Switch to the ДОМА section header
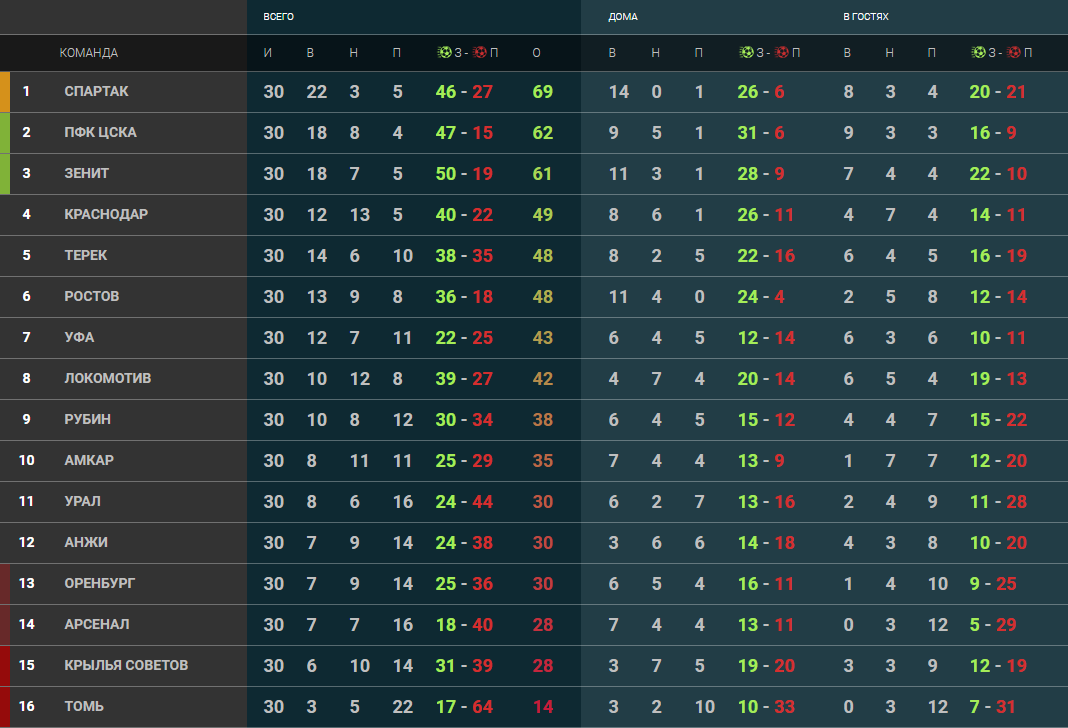This screenshot has height=728, width=1068. (622, 17)
